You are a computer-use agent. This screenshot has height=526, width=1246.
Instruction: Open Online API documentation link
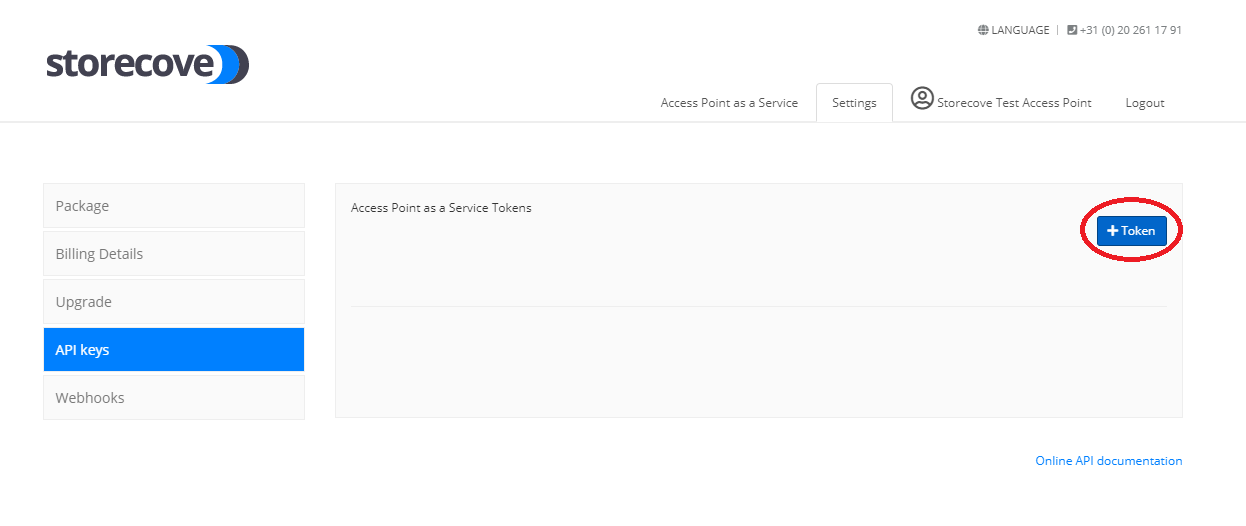tap(1108, 461)
